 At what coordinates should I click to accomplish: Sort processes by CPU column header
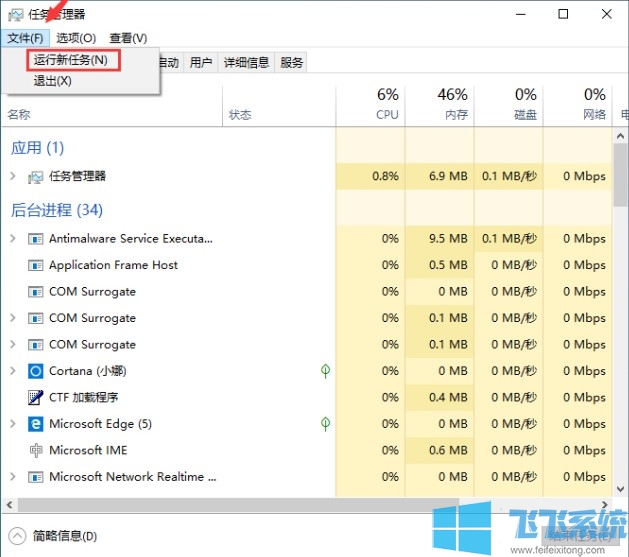(371, 105)
